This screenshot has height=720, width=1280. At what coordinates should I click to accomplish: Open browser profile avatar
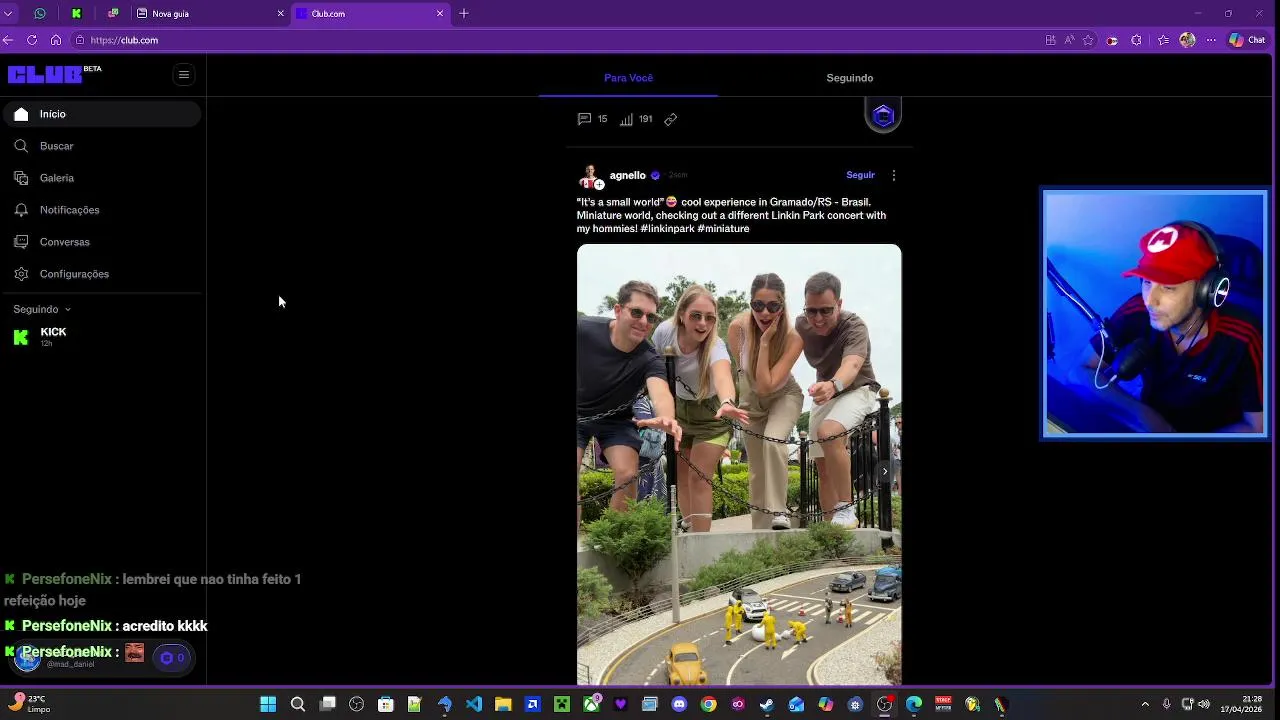(x=1188, y=40)
